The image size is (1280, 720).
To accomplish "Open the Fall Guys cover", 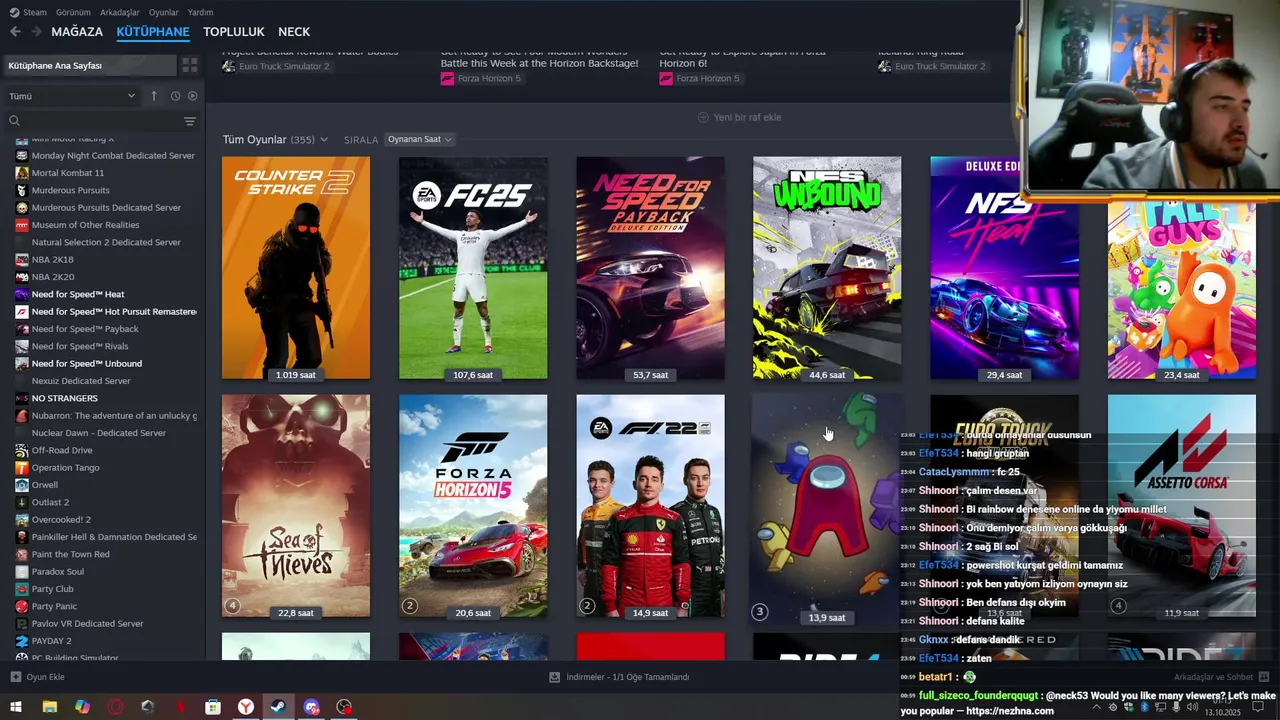I will [x=1182, y=290].
